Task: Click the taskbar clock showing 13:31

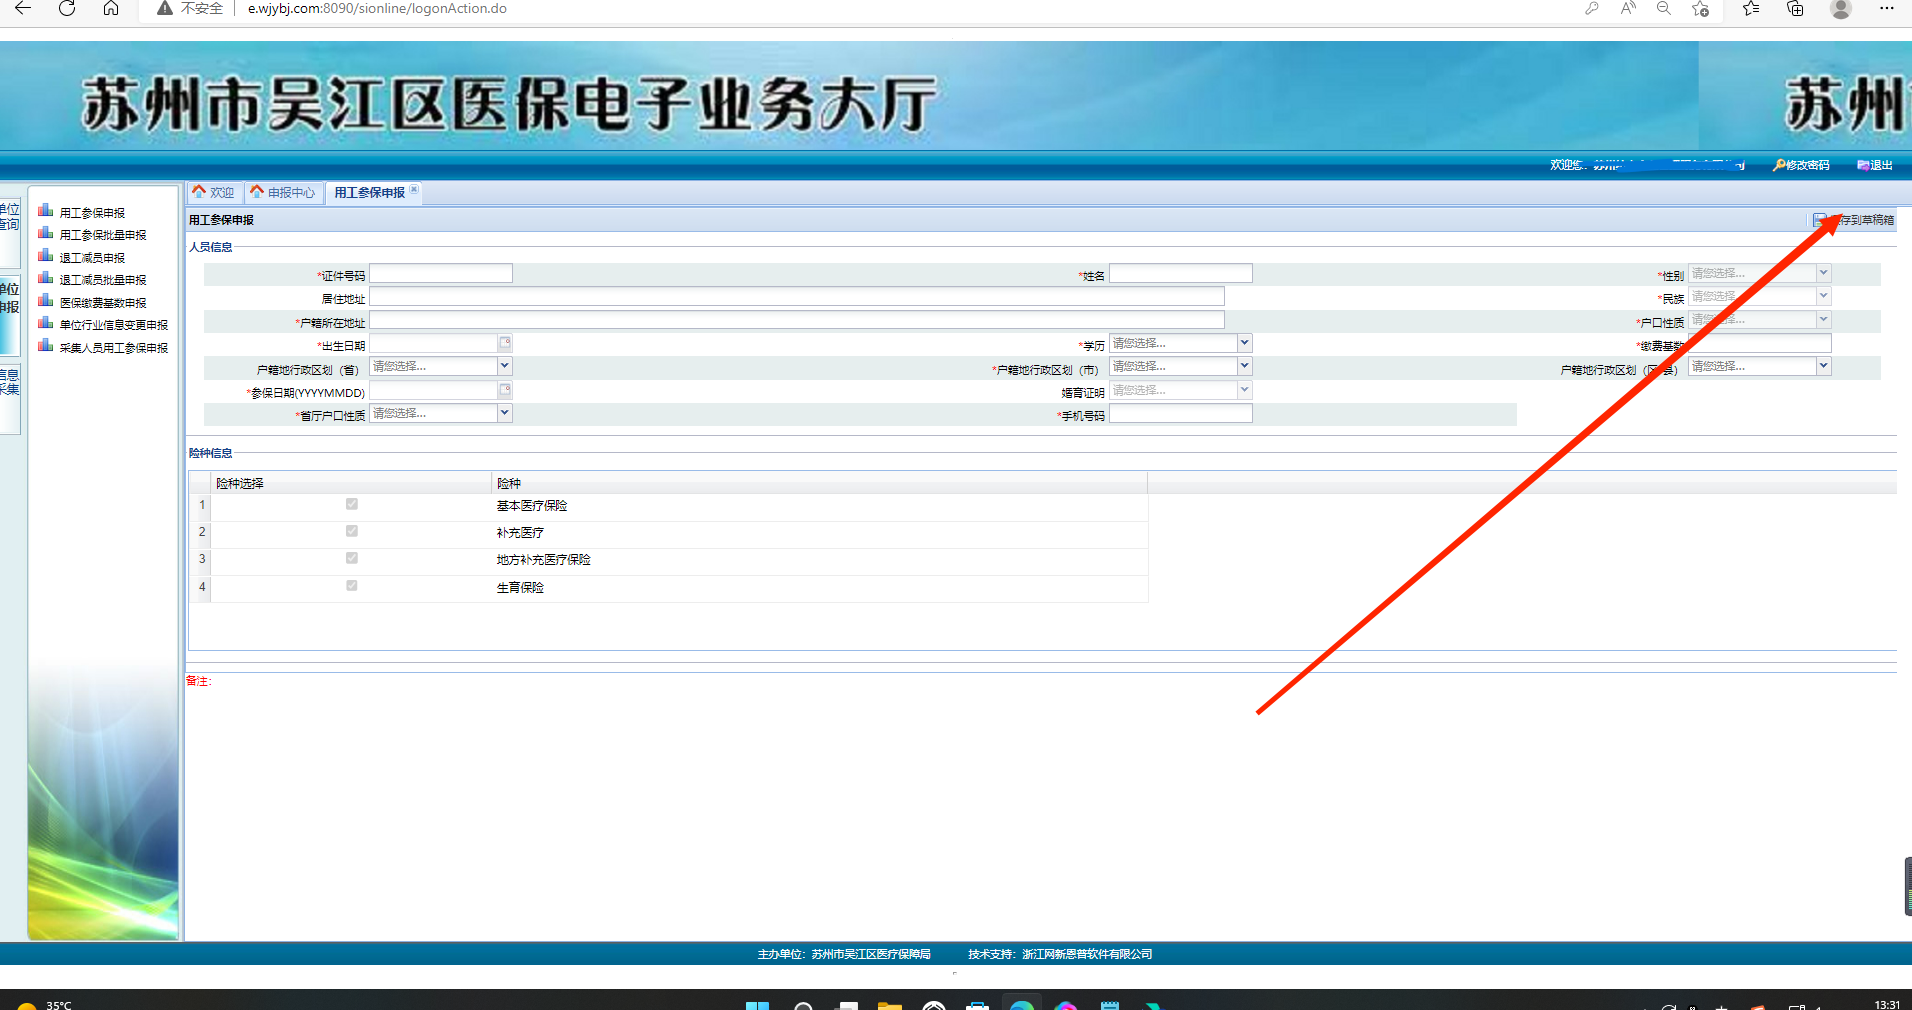Action: click(1887, 1004)
